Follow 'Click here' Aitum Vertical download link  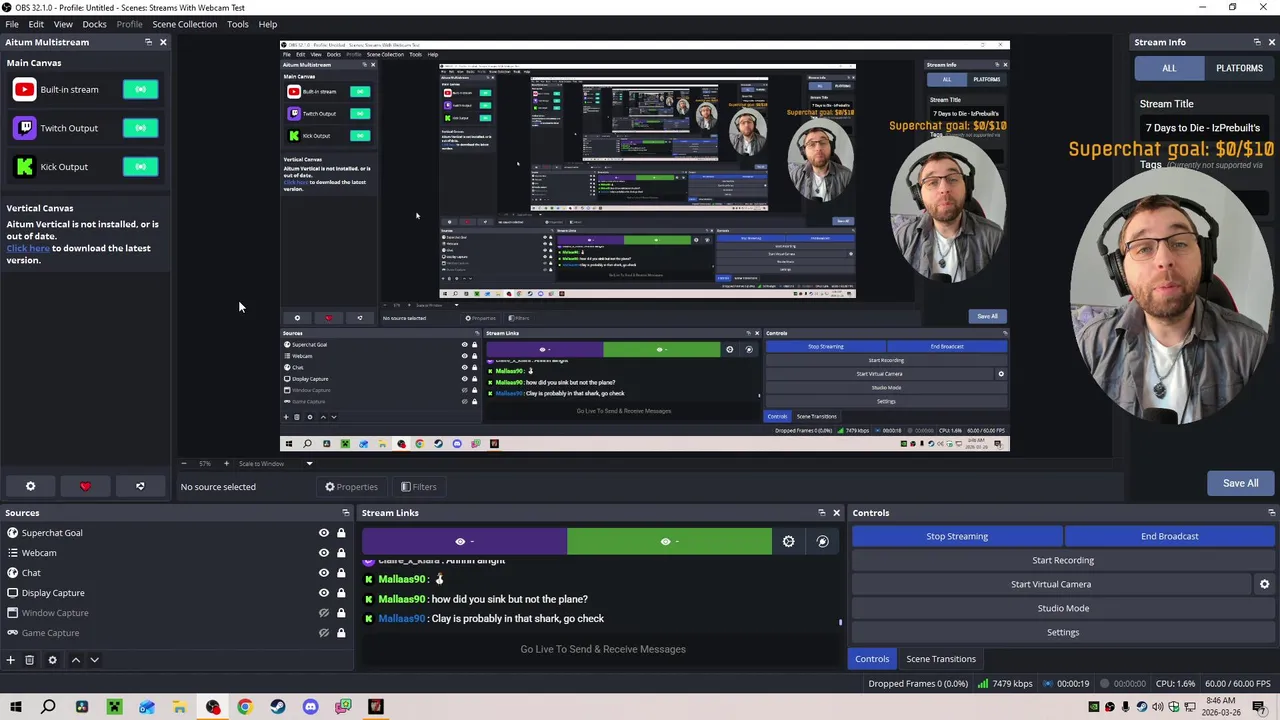pos(28,248)
